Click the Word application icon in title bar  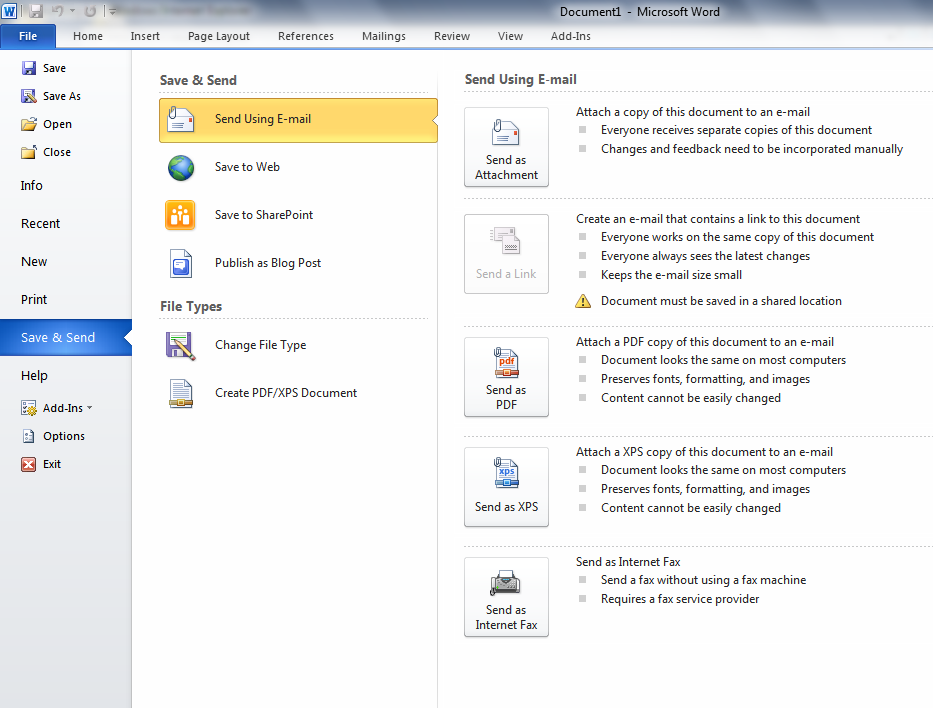click(10, 11)
